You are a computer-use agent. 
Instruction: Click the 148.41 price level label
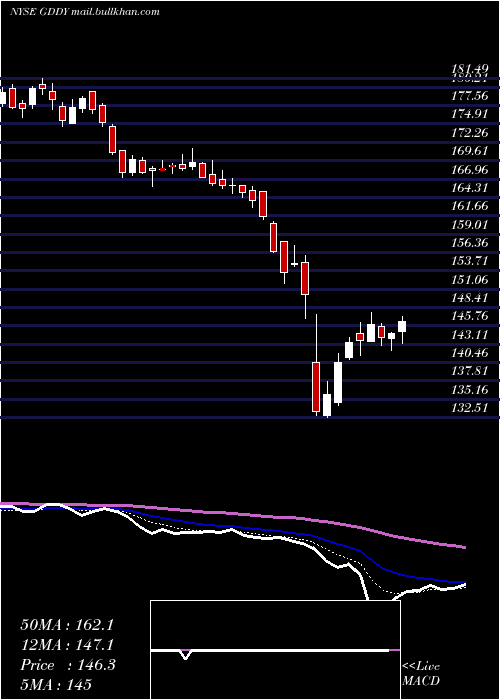coord(470,298)
